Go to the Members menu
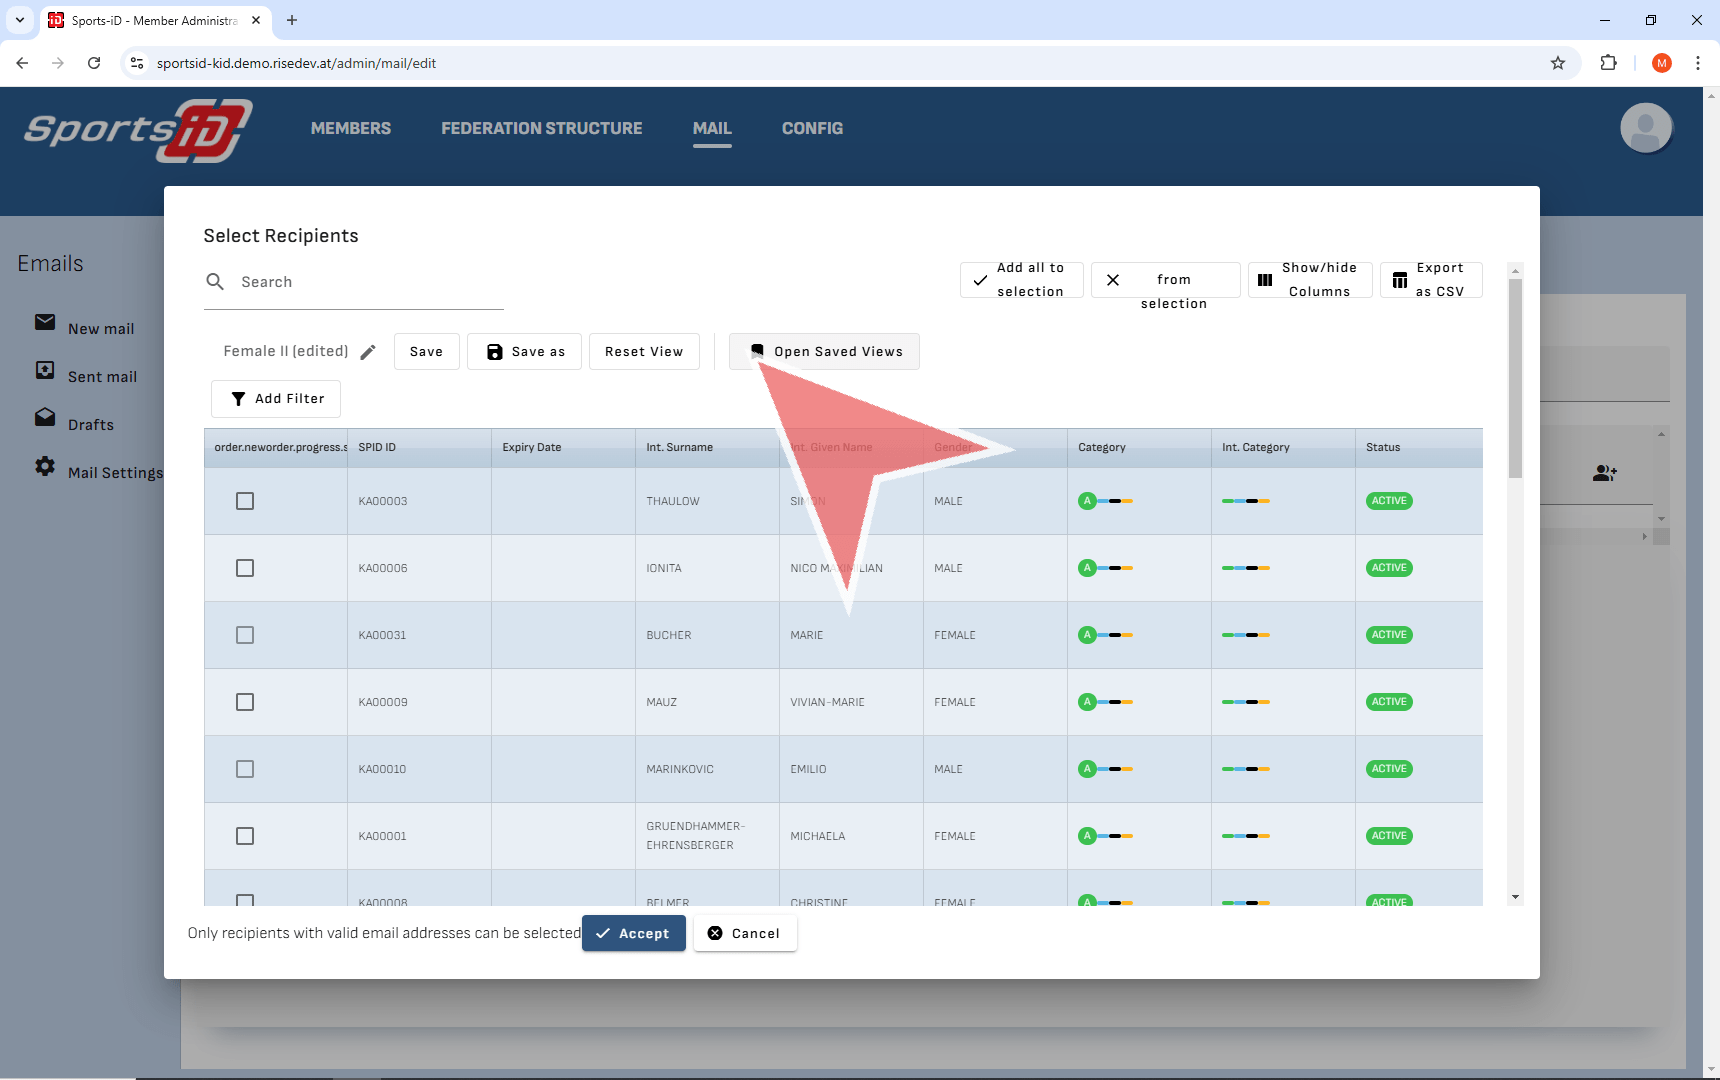1720x1080 pixels. 351,128
